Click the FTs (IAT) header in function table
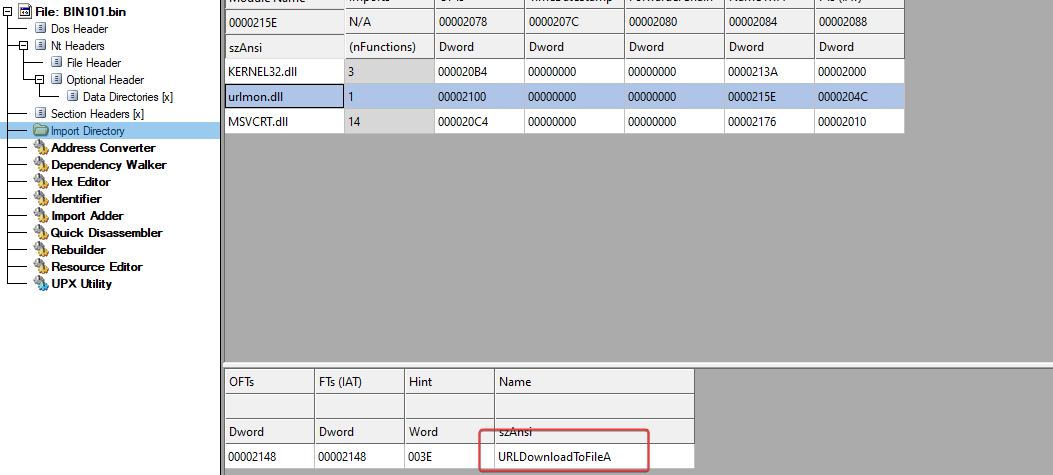The height and width of the screenshot is (475, 1053). tap(359, 382)
